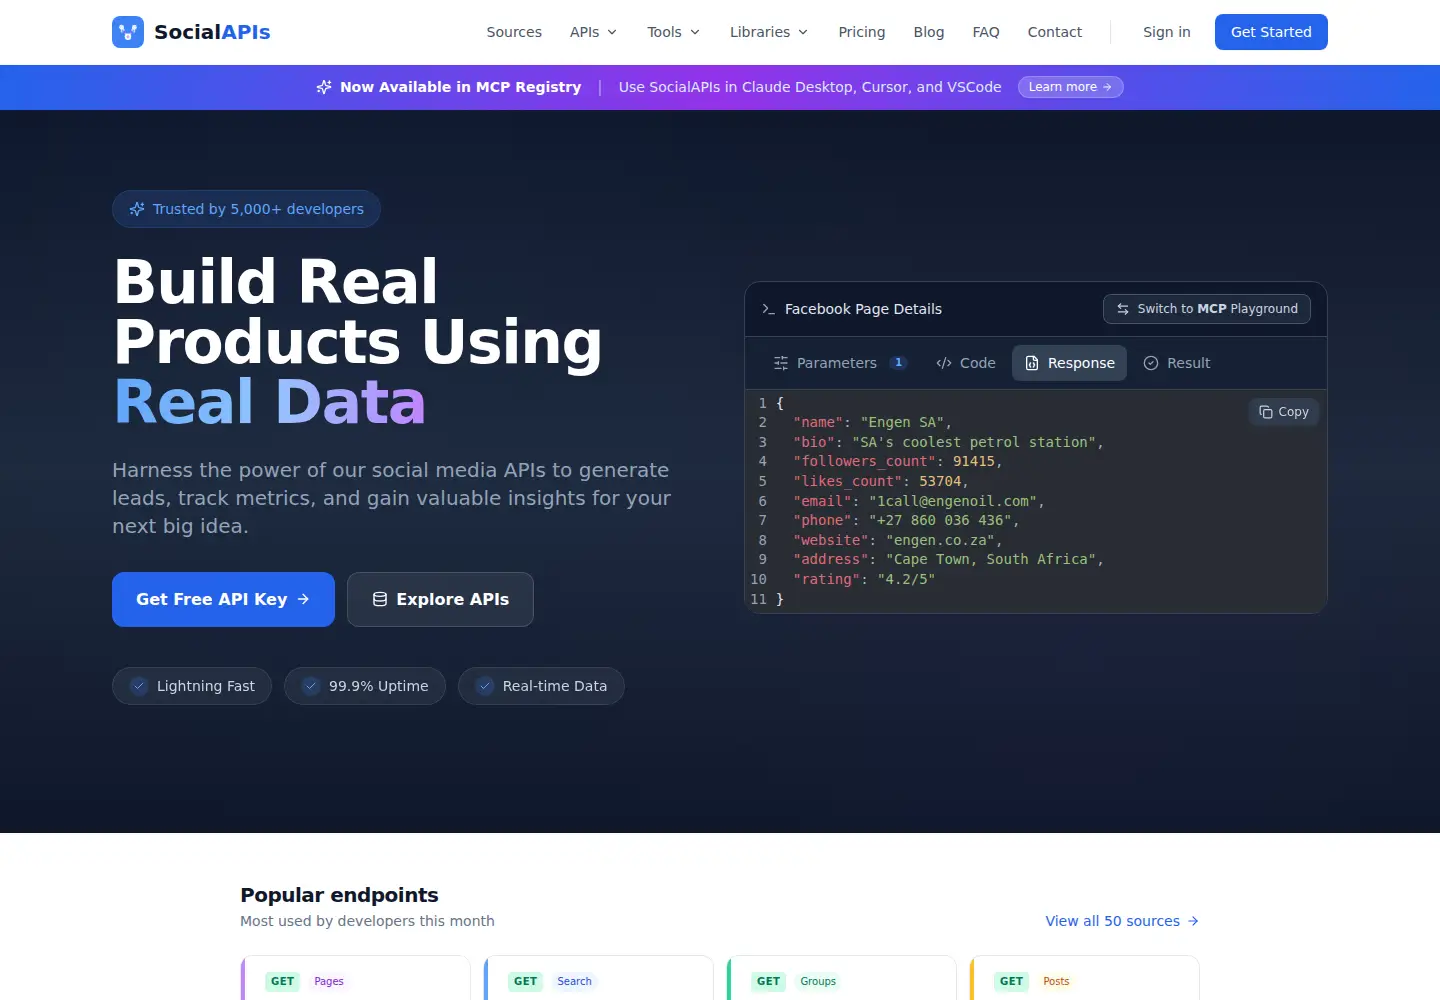Click the swap arrows icon in MCP Playground button
The height and width of the screenshot is (1000, 1440).
(x=1123, y=309)
